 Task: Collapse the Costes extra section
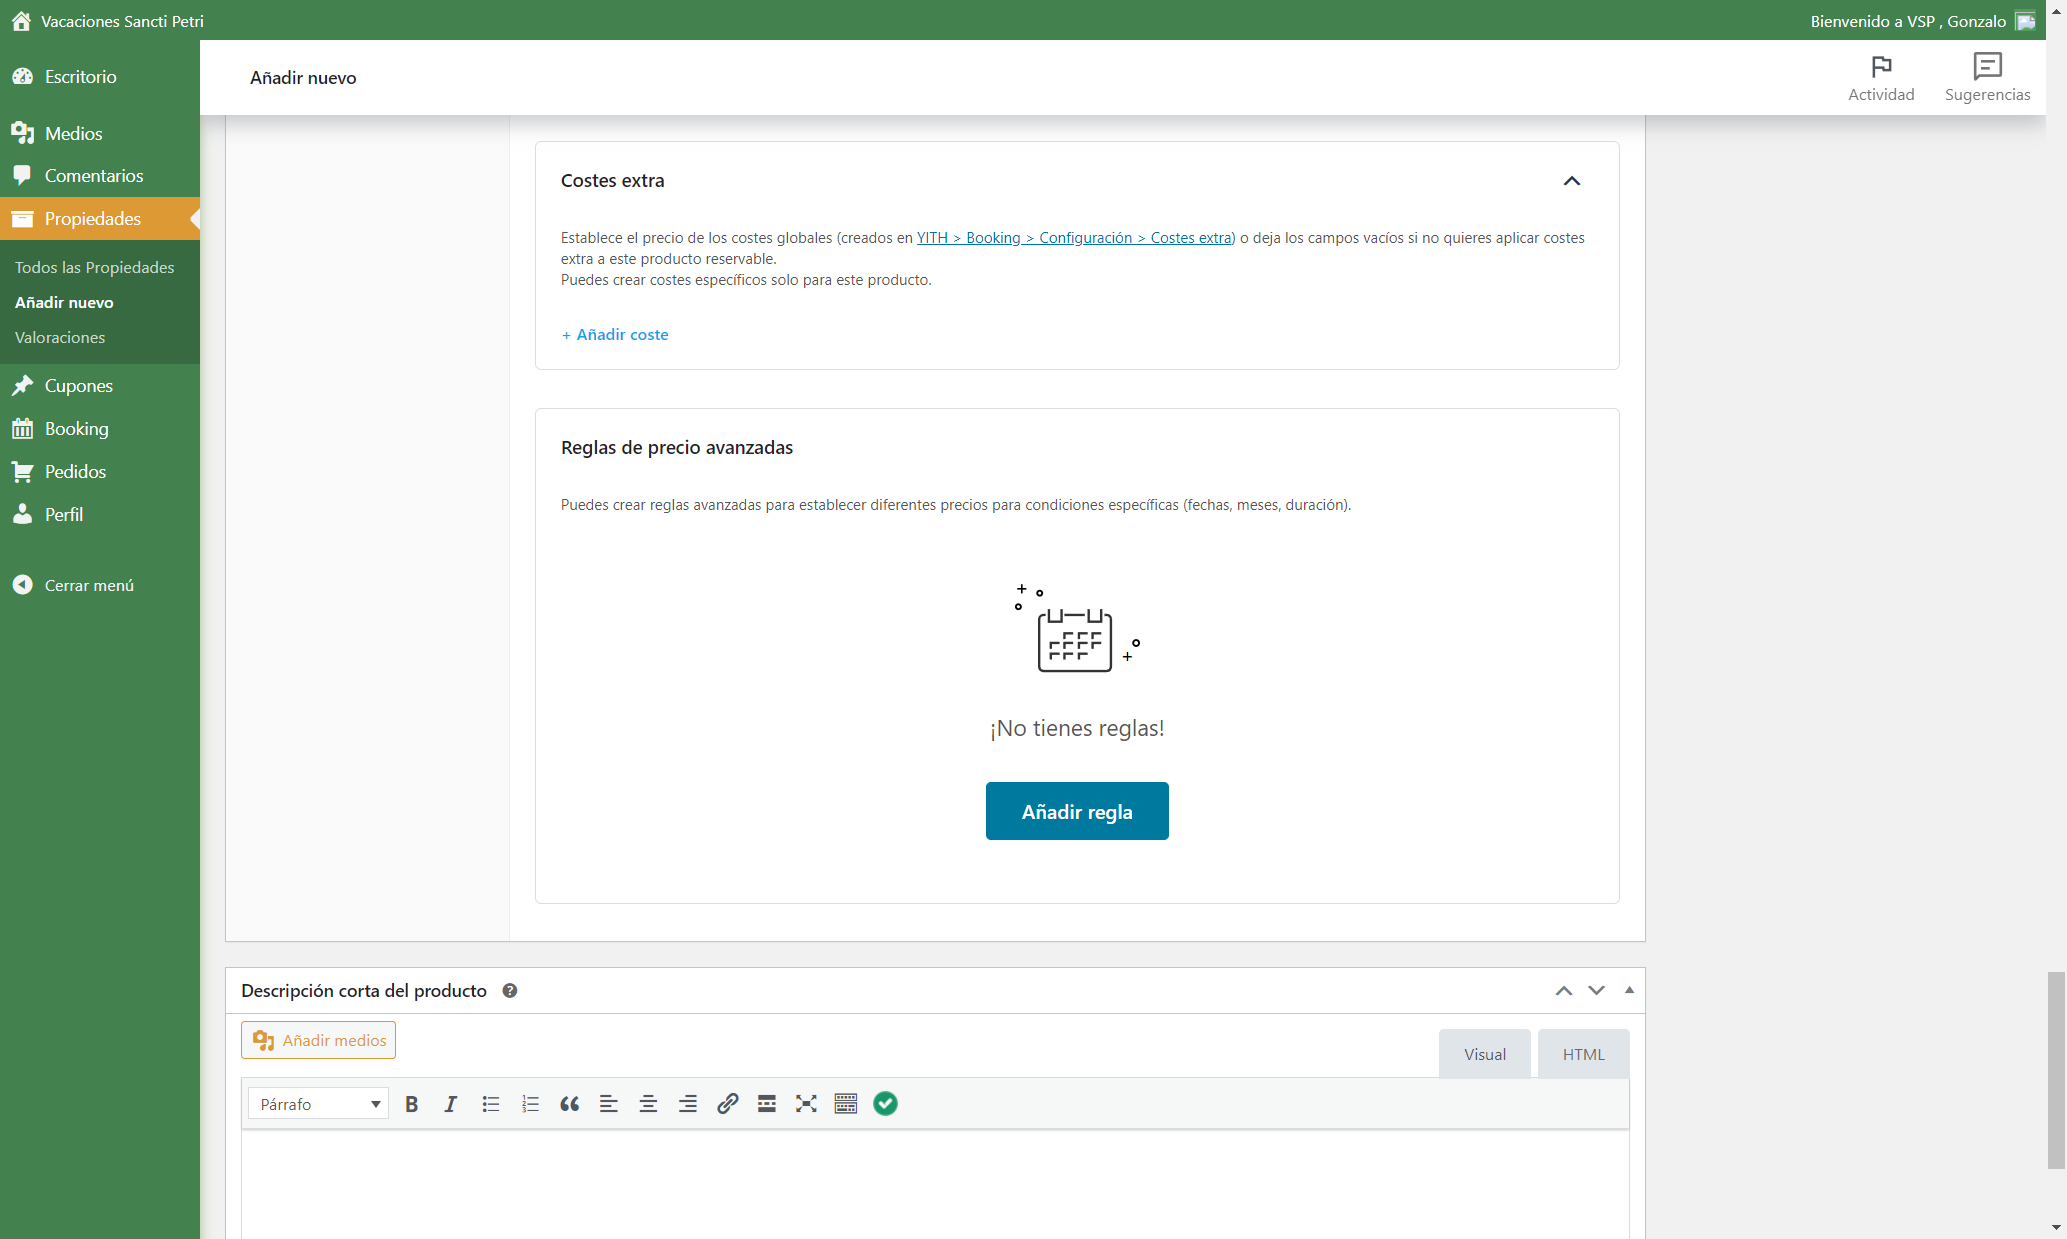click(x=1572, y=181)
